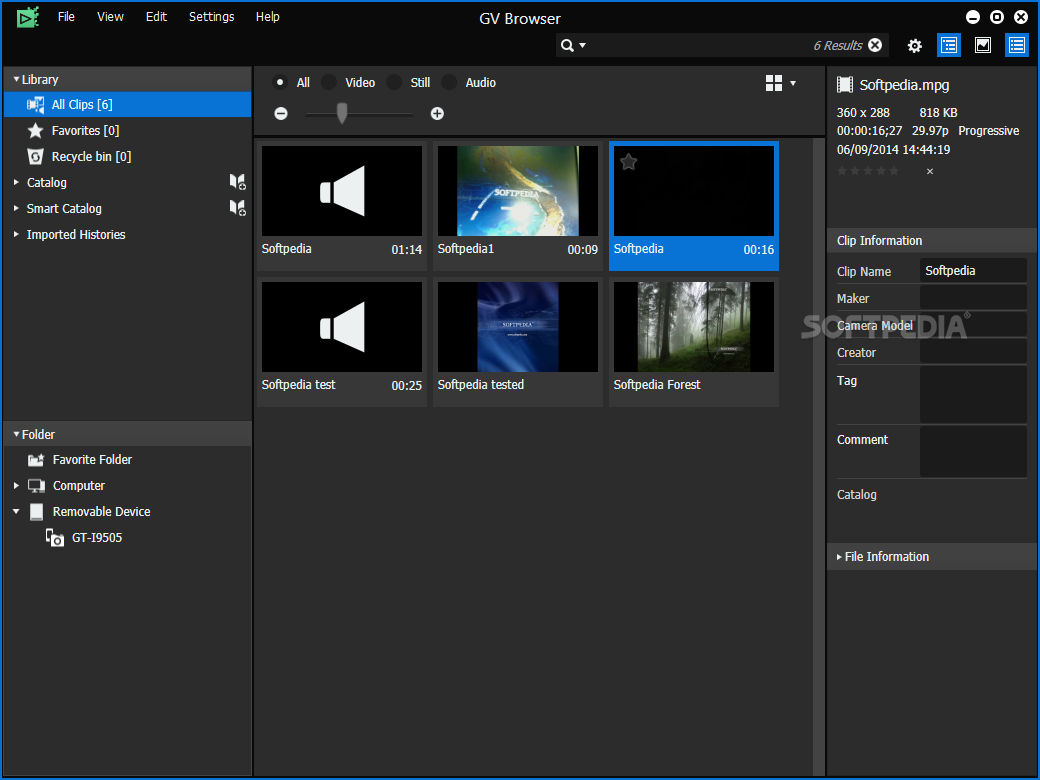Click the film icon beside Softpedia.mpg
This screenshot has height=780, width=1040.
[x=845, y=85]
